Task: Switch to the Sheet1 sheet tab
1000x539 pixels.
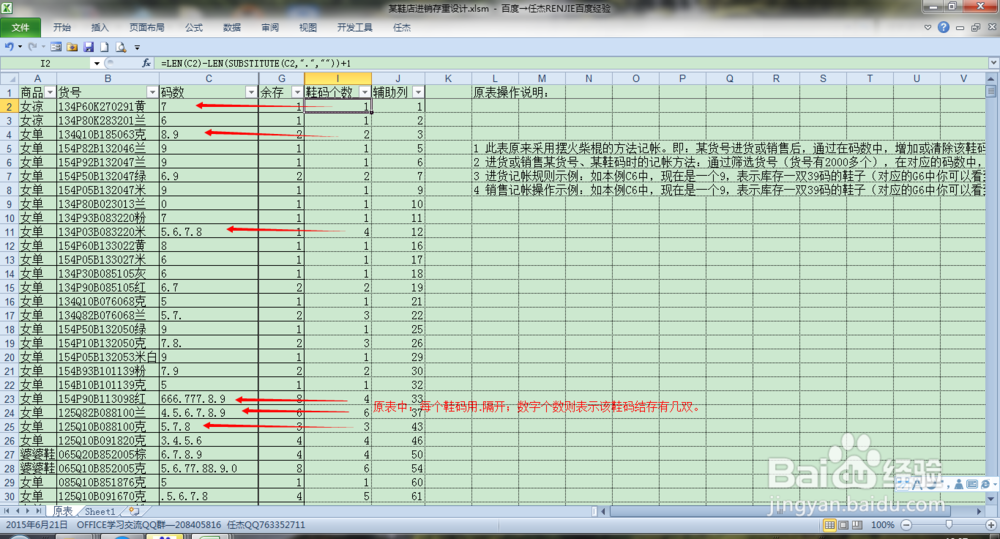Action: click(x=100, y=511)
